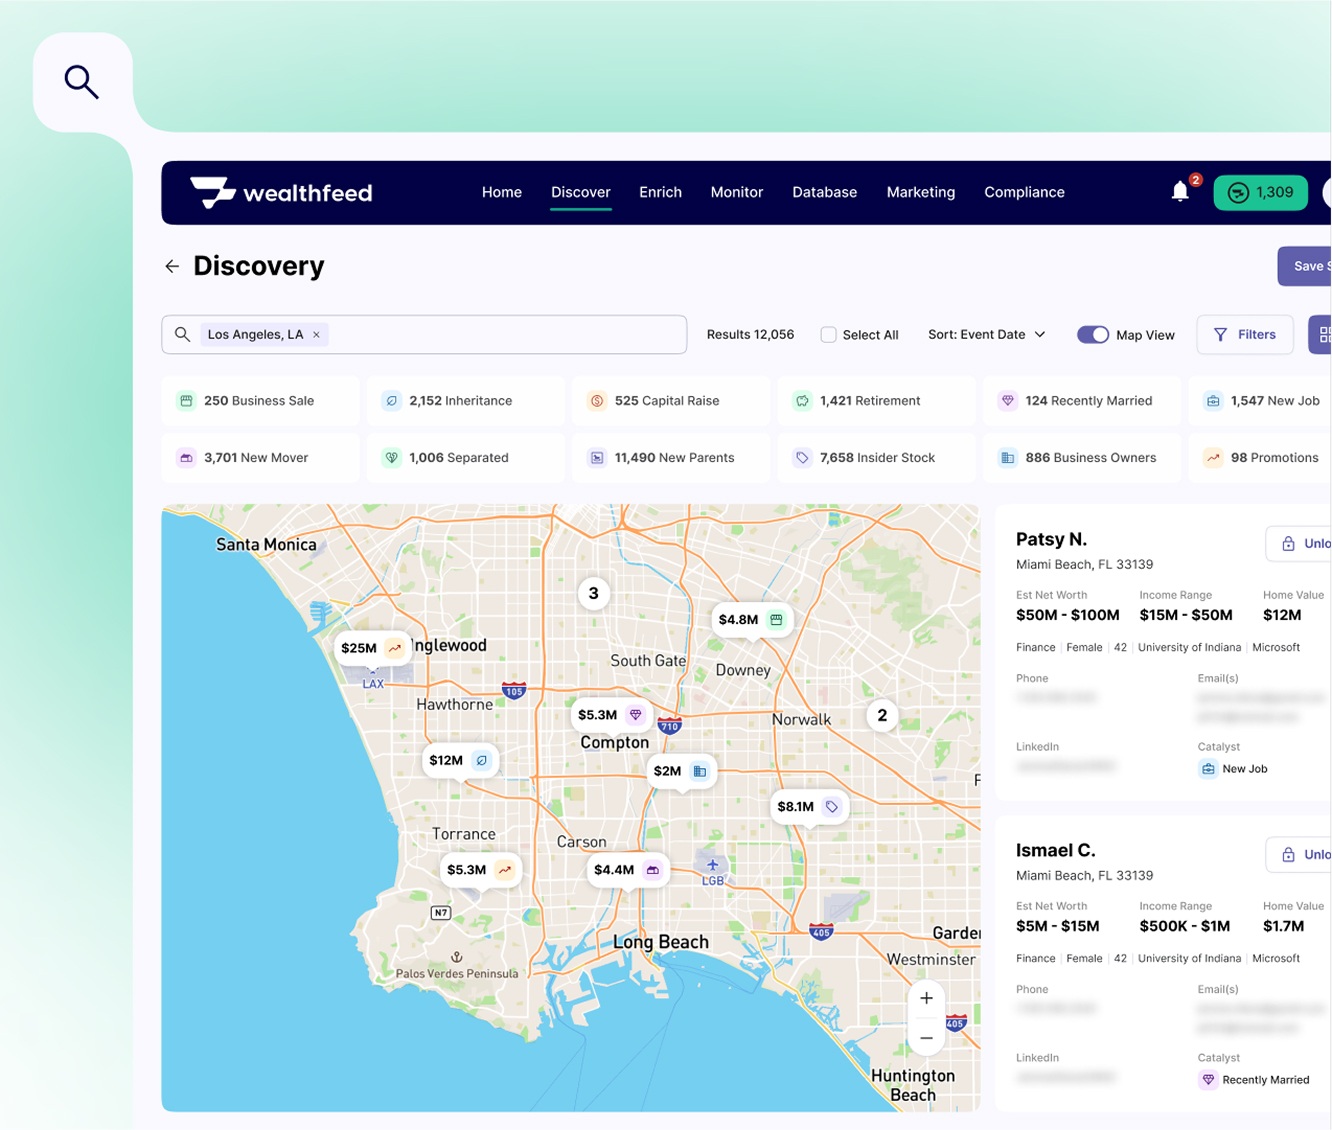Open the 1,309 credits balance menu

coord(1260,192)
